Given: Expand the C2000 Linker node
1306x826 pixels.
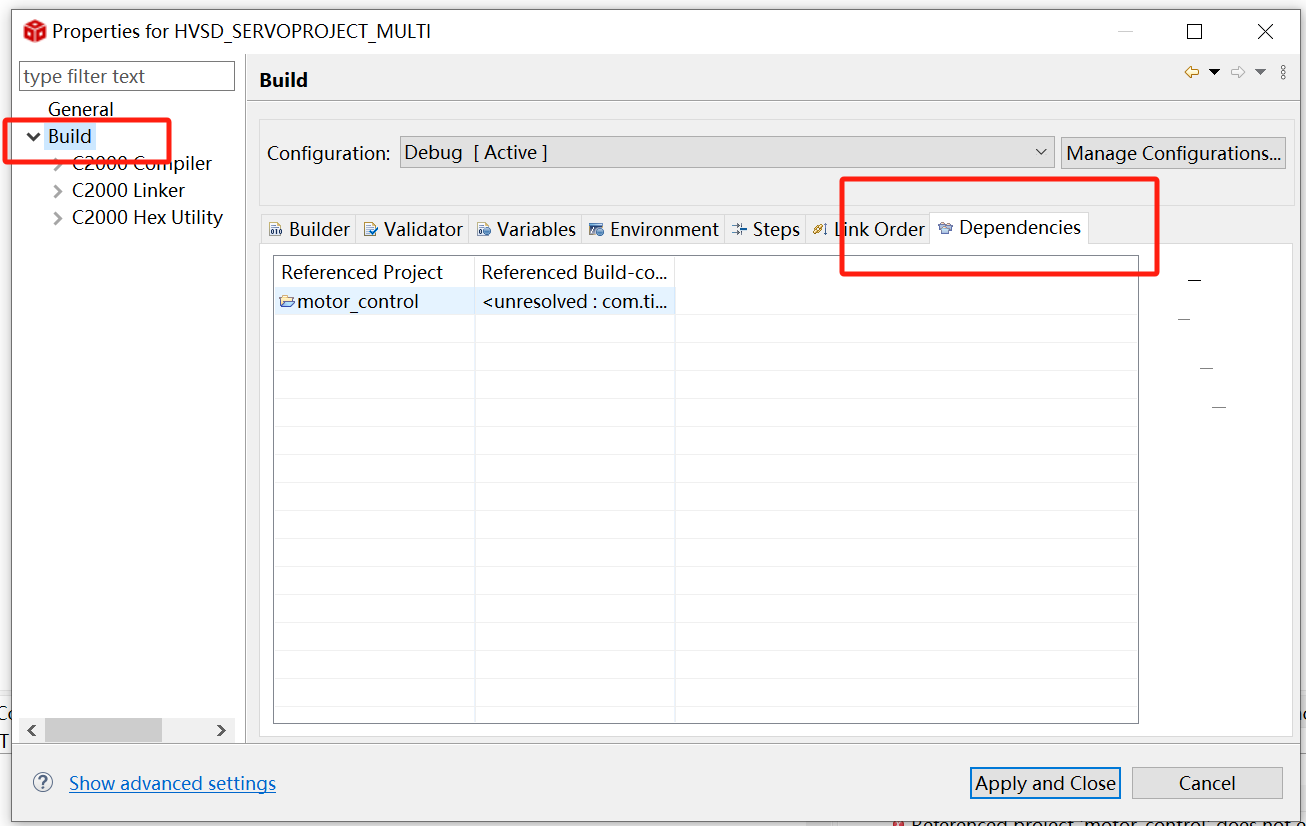Looking at the screenshot, I should coord(57,191).
